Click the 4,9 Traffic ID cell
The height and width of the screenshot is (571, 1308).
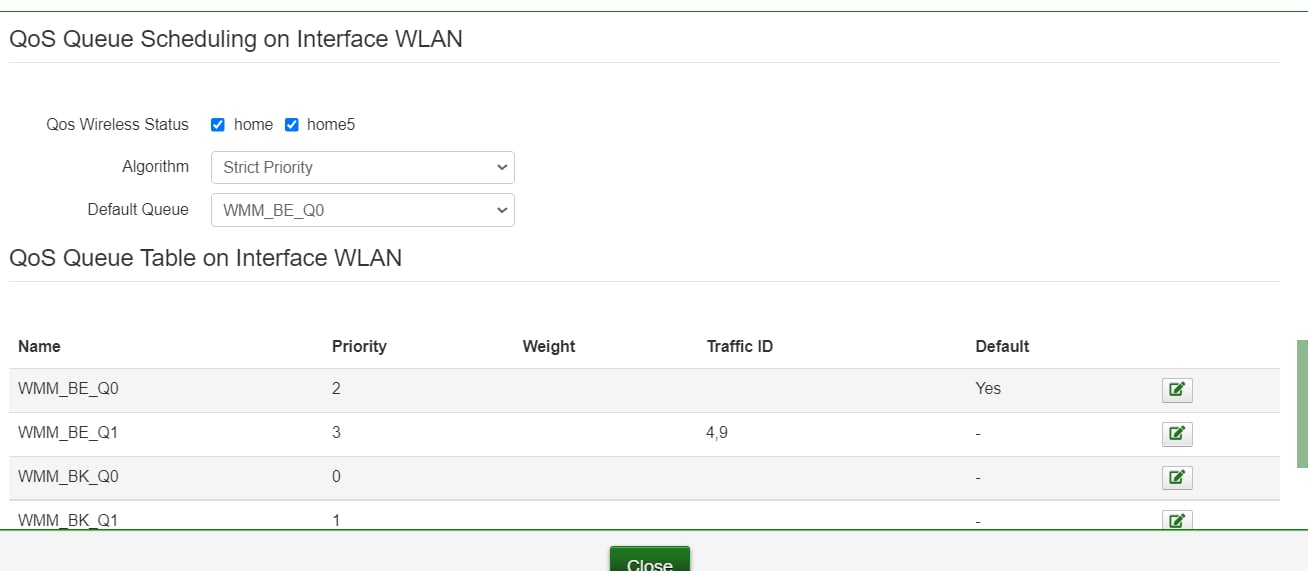tap(717, 433)
